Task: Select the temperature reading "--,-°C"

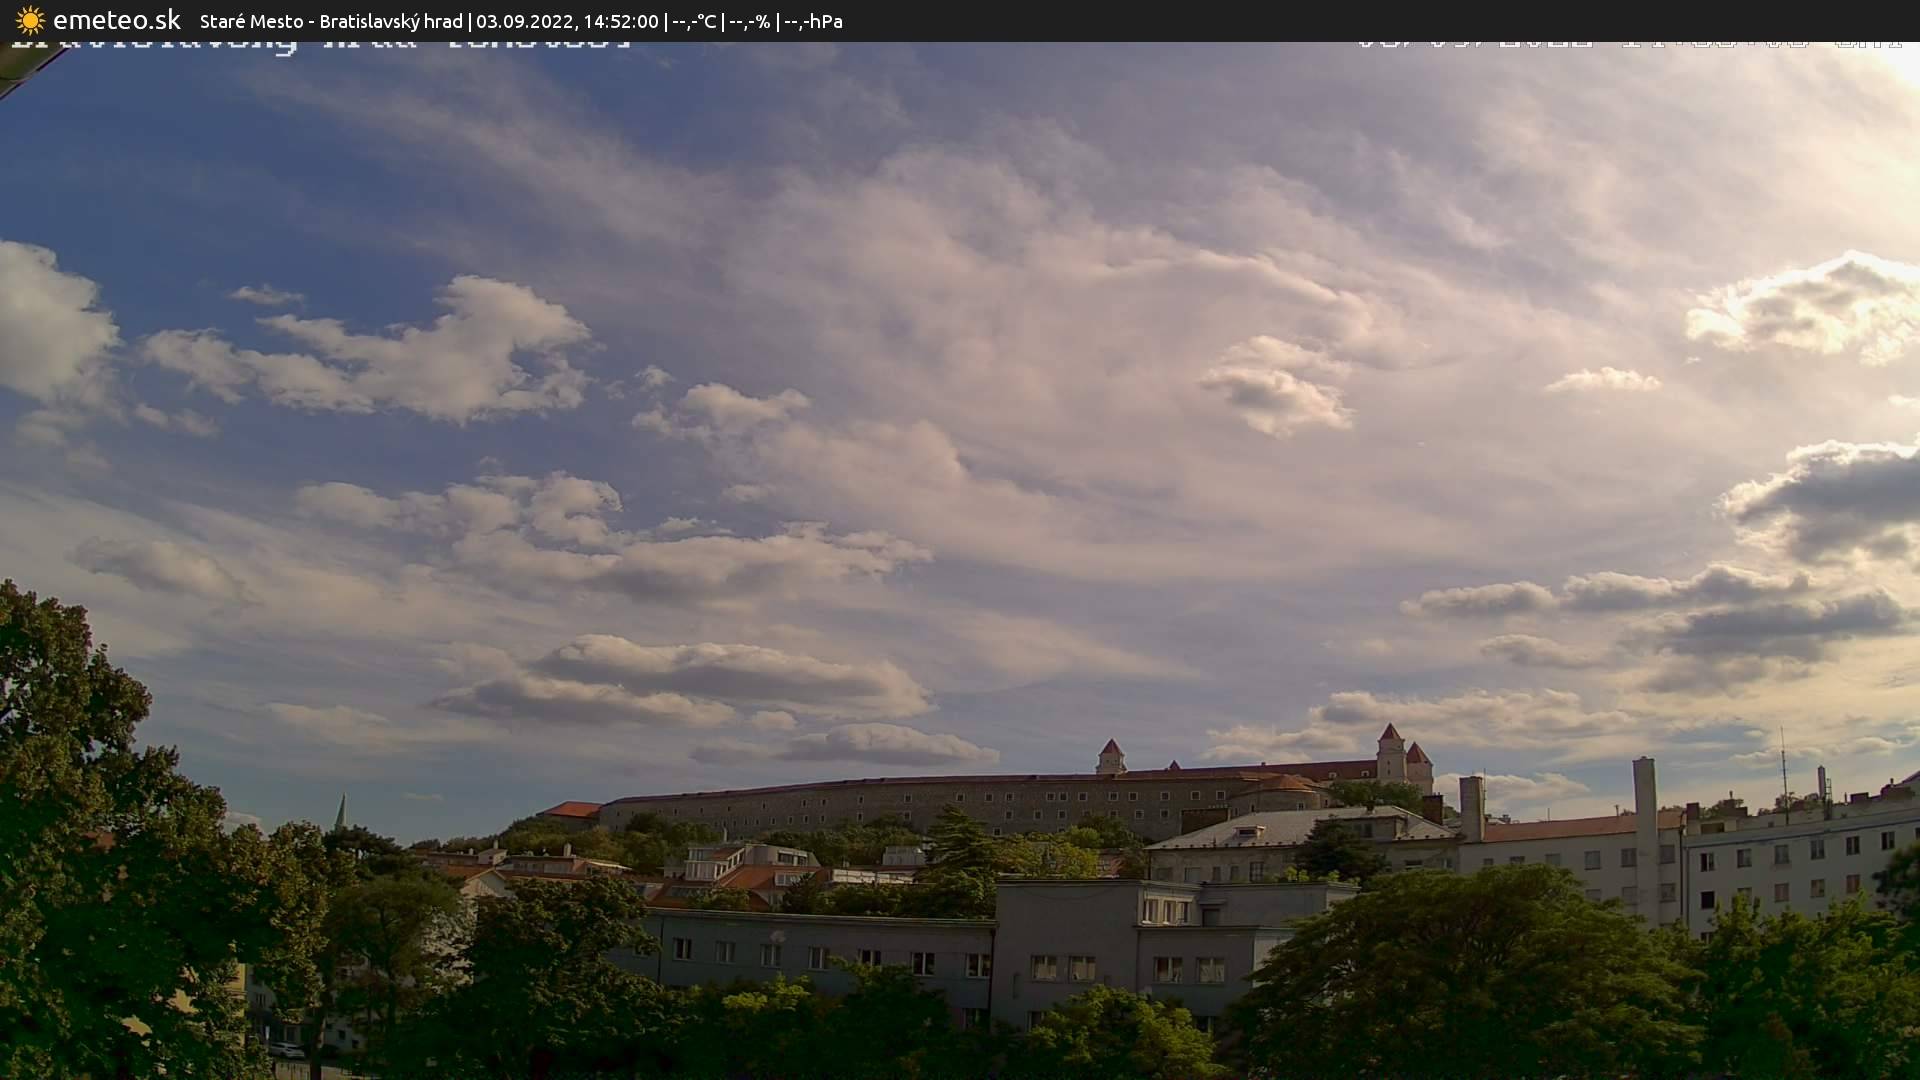Action: [697, 21]
